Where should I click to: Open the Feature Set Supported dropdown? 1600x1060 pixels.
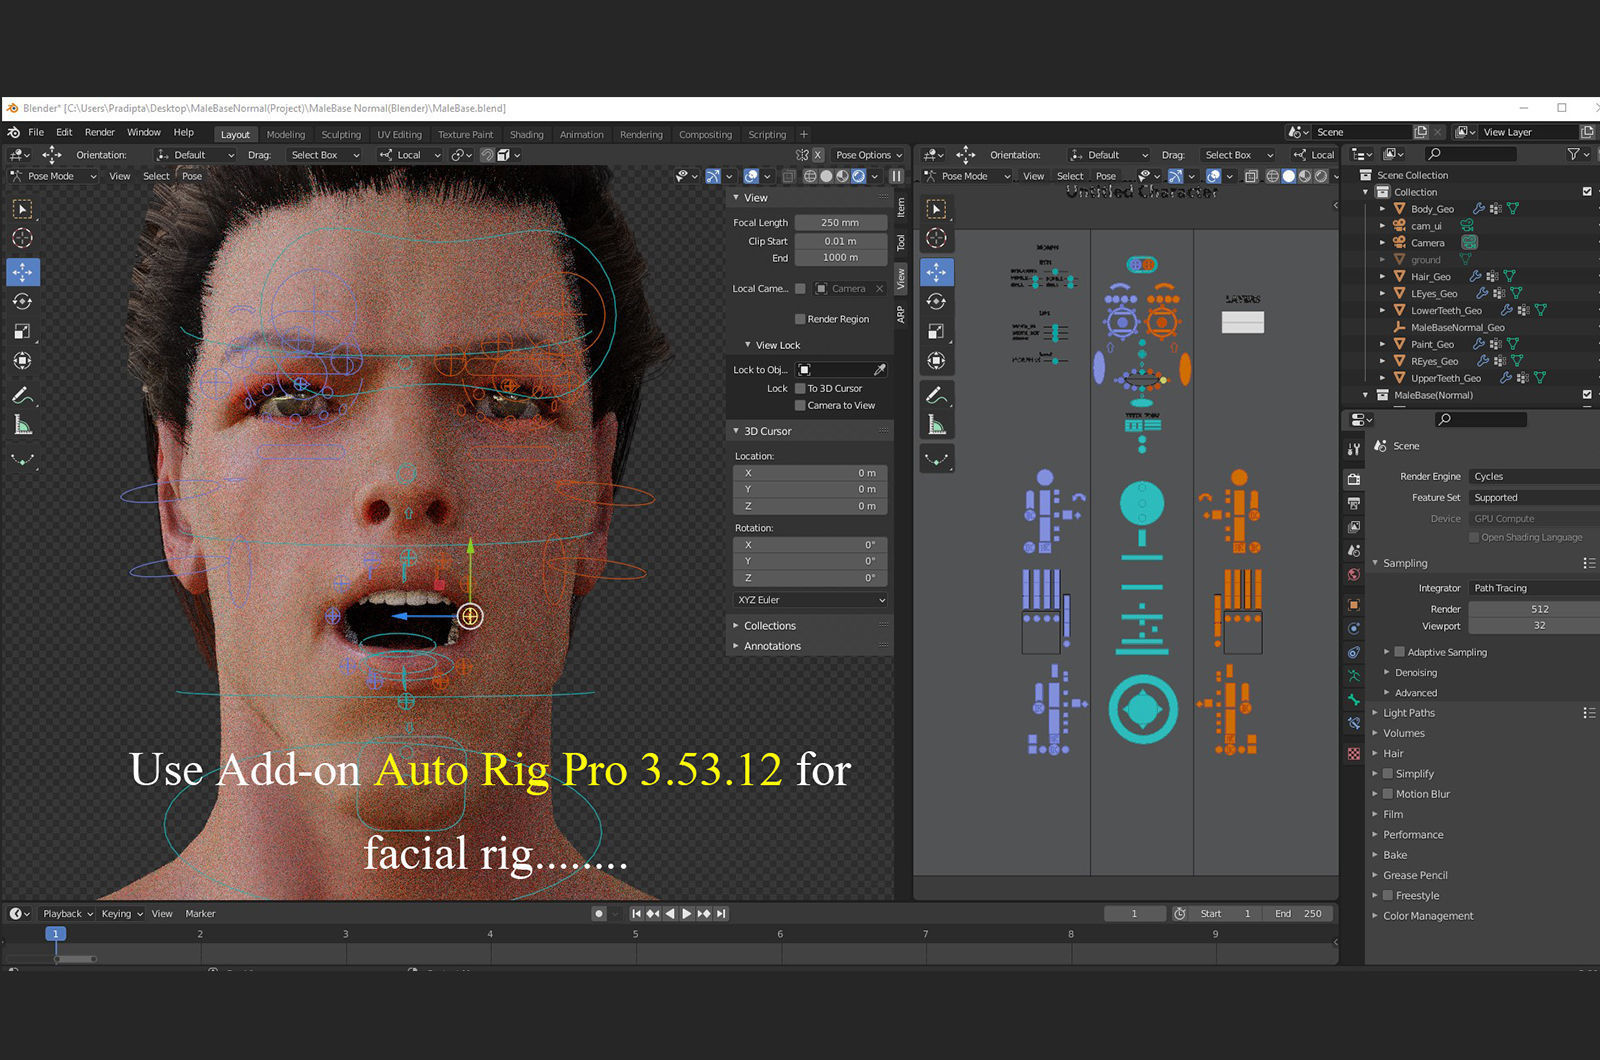click(x=1533, y=498)
